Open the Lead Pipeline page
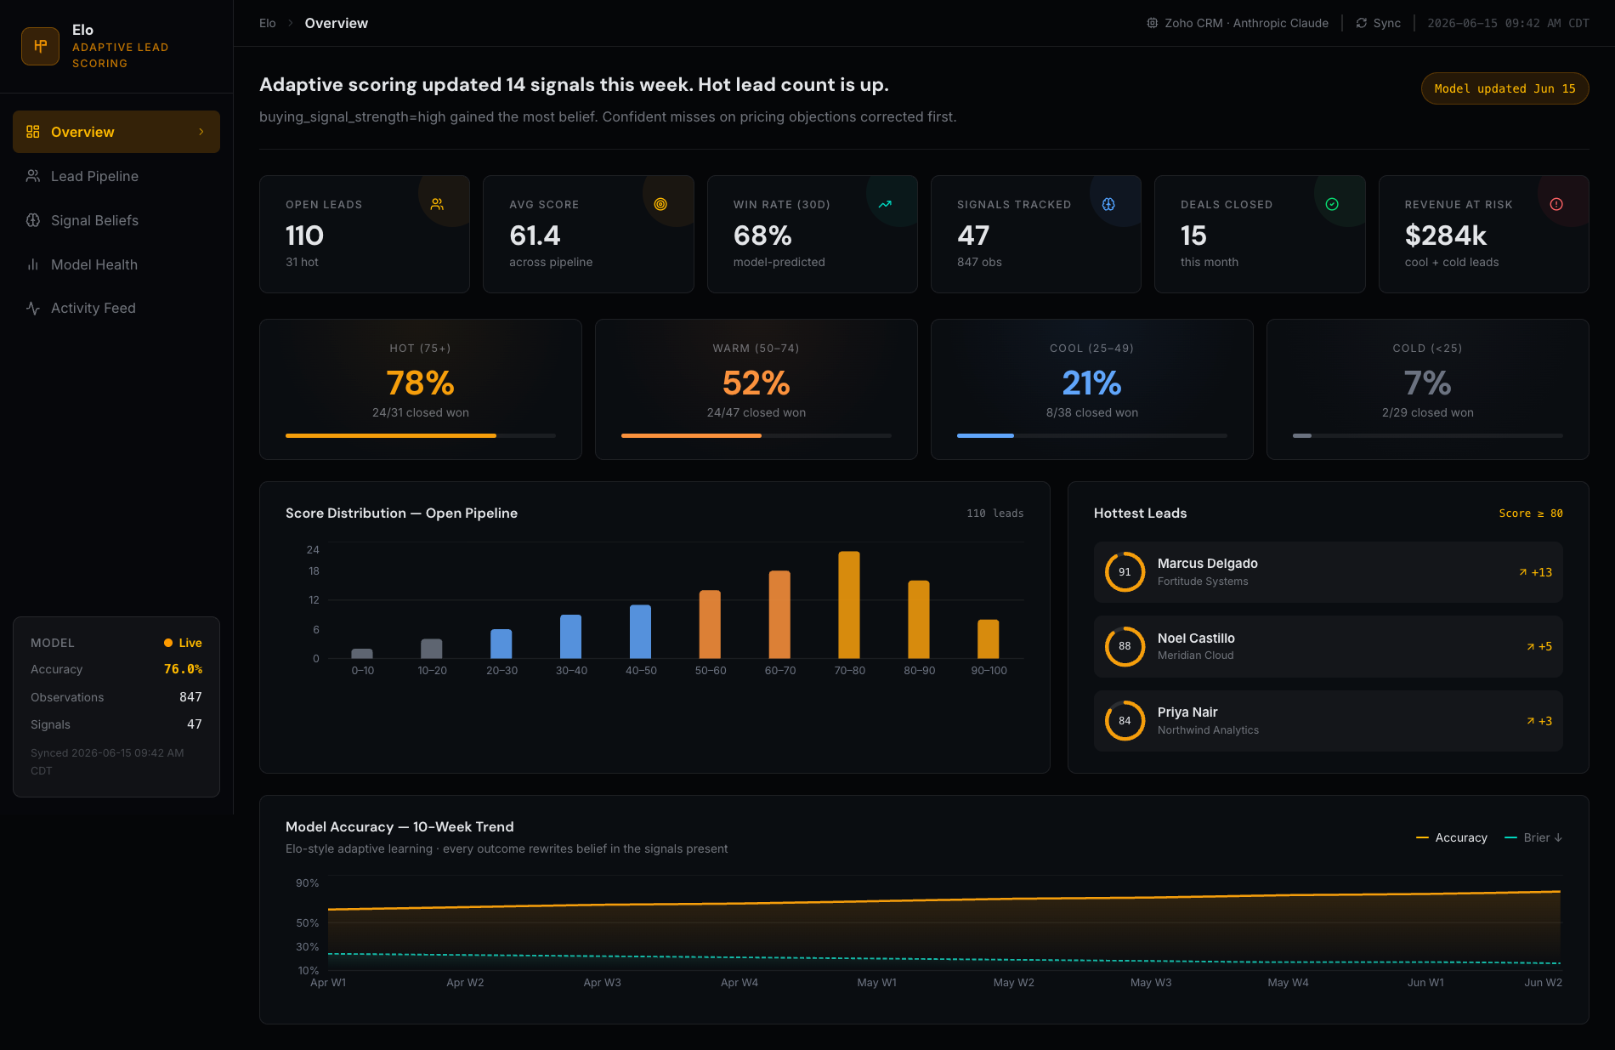Image resolution: width=1615 pixels, height=1050 pixels. [116, 176]
